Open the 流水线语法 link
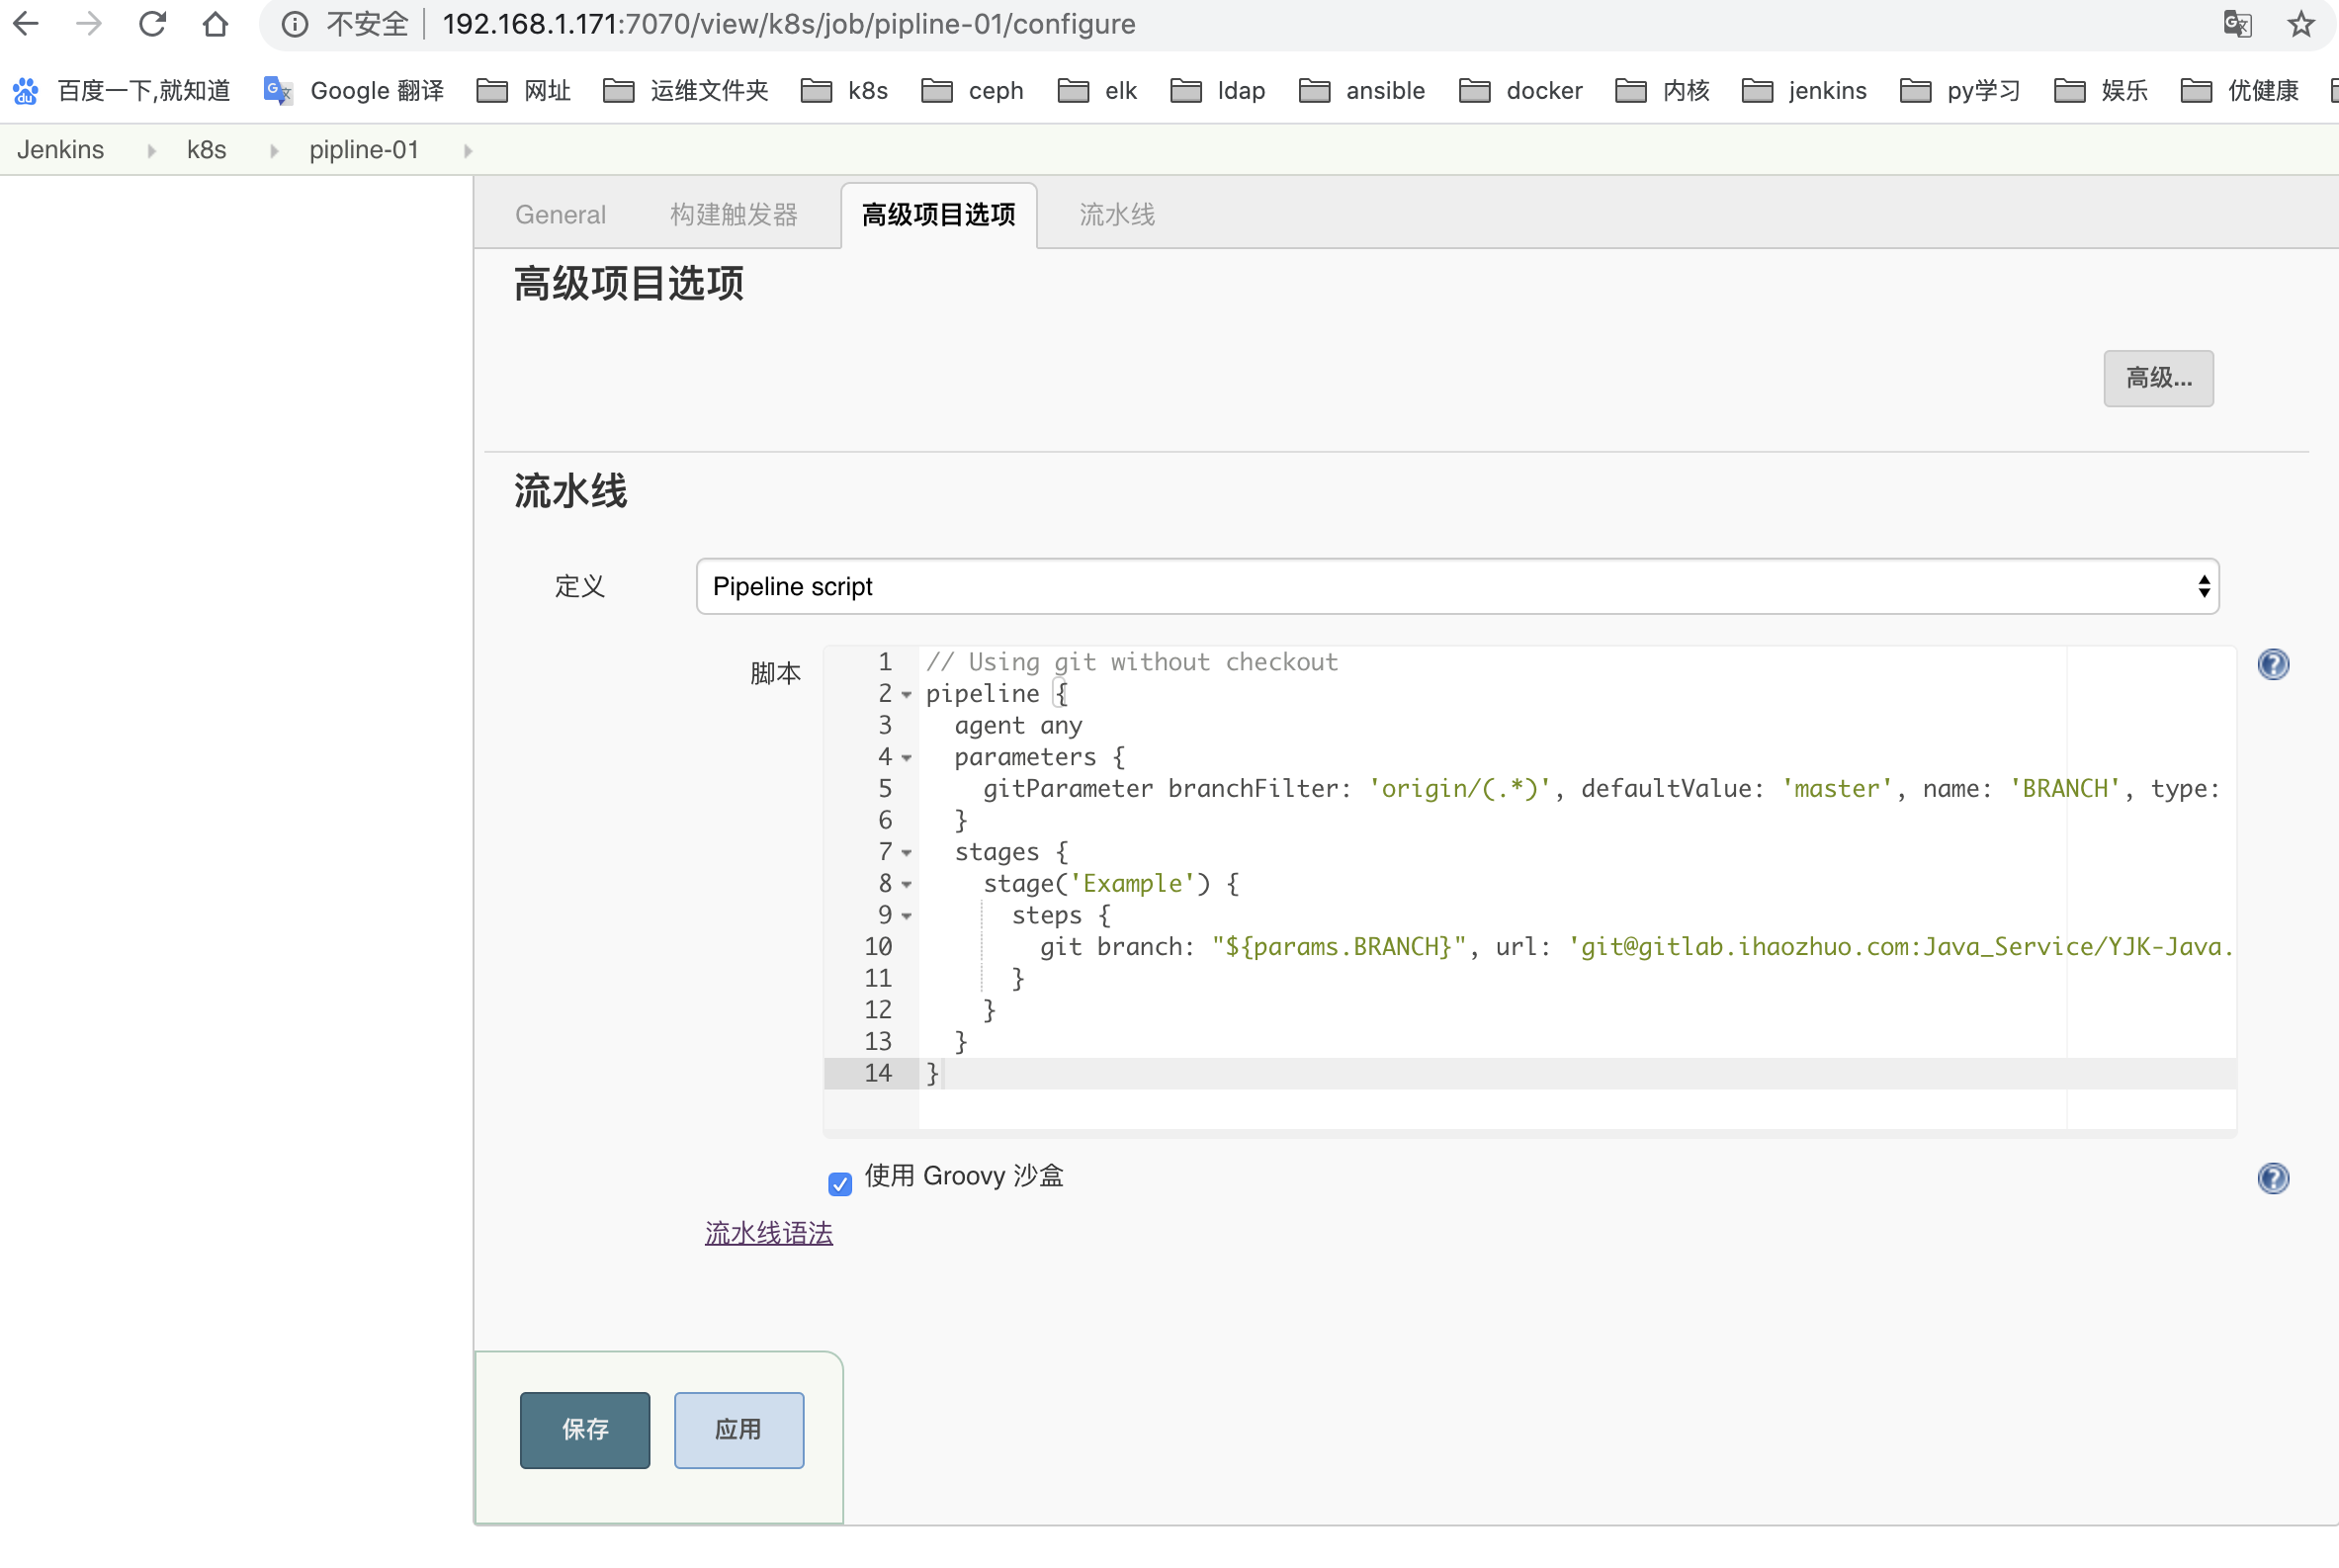This screenshot has width=2339, height=1568. click(768, 1234)
